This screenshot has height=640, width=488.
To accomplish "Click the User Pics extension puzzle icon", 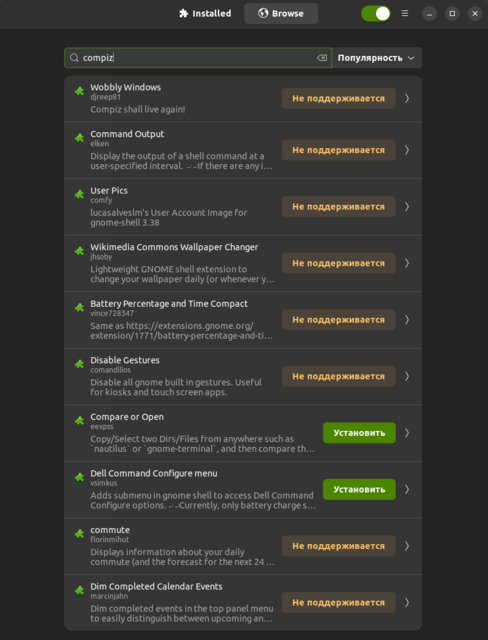I will [79, 194].
